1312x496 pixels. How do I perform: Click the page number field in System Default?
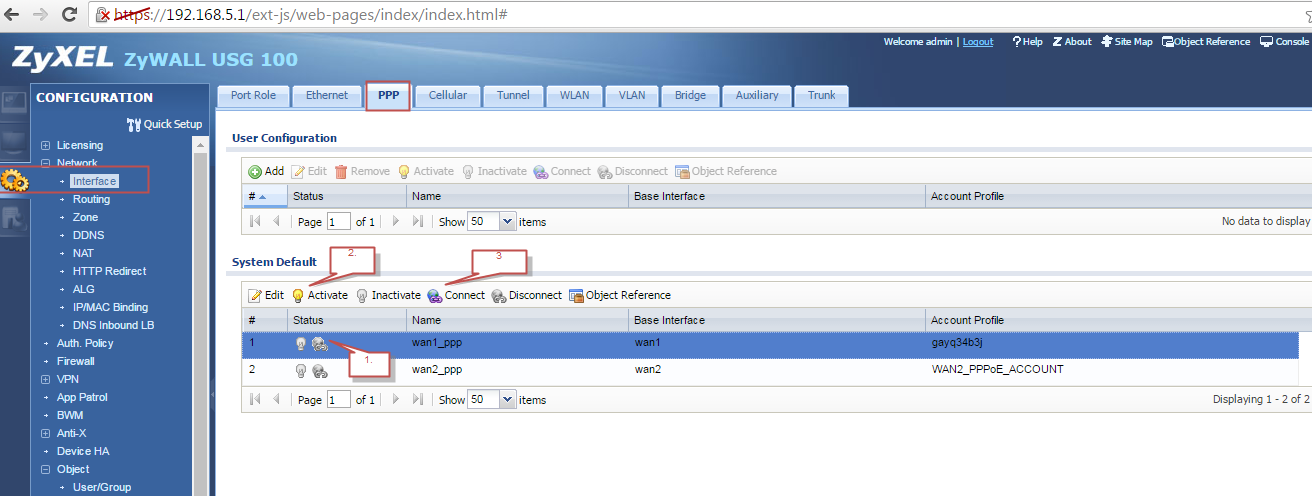tap(339, 399)
